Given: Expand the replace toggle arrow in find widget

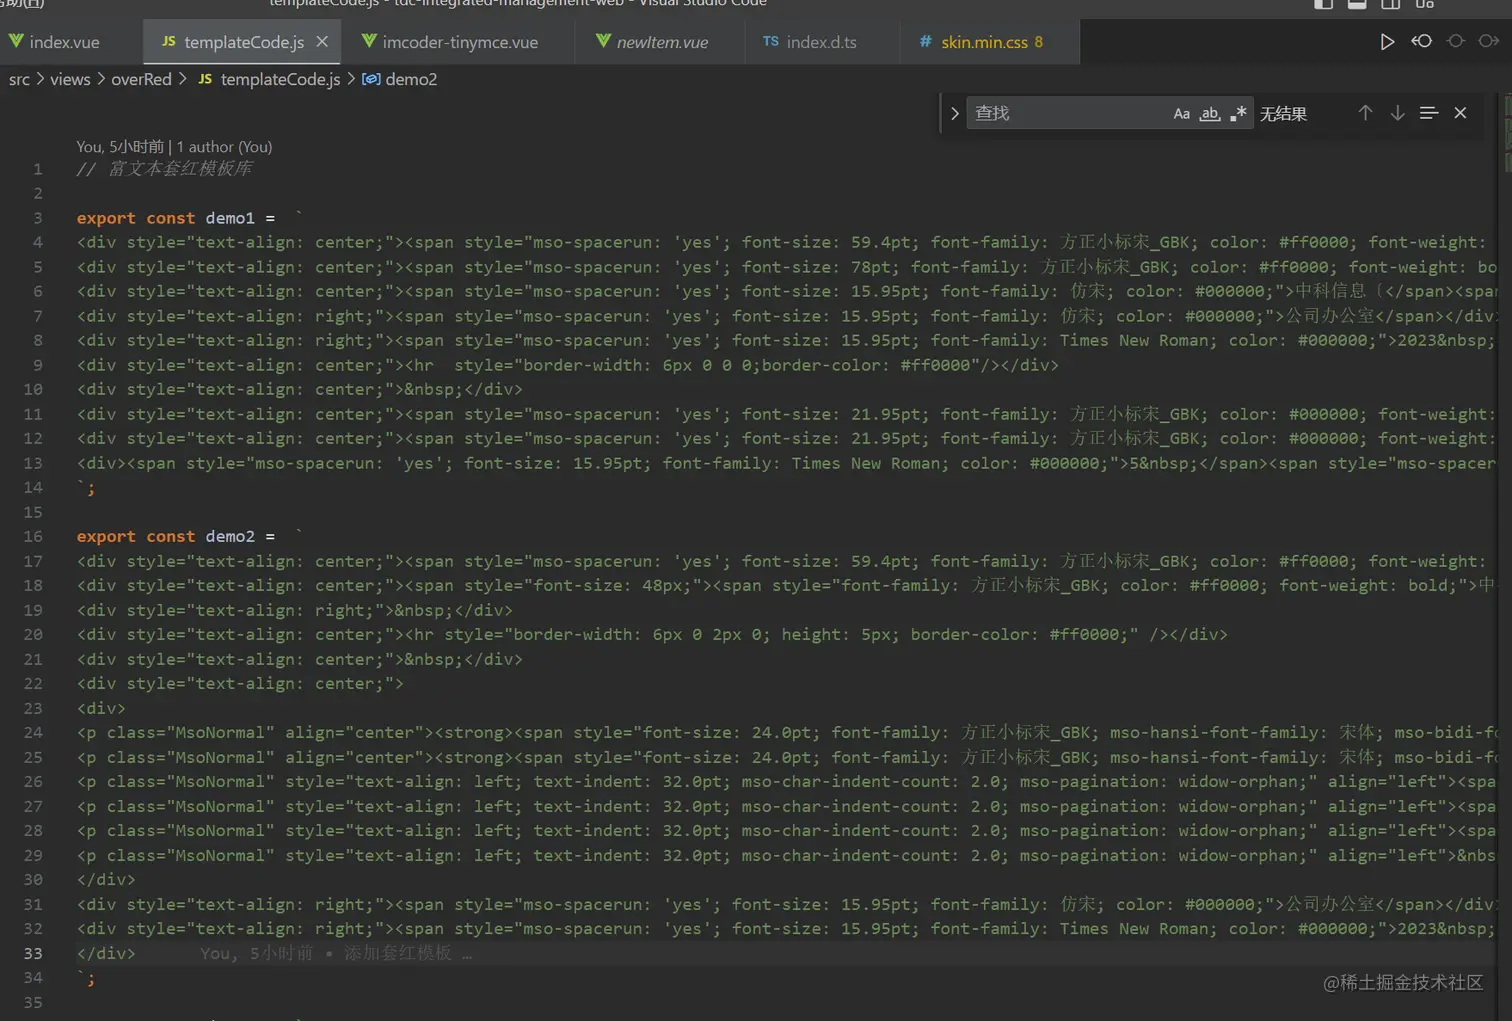Looking at the screenshot, I should coord(954,114).
